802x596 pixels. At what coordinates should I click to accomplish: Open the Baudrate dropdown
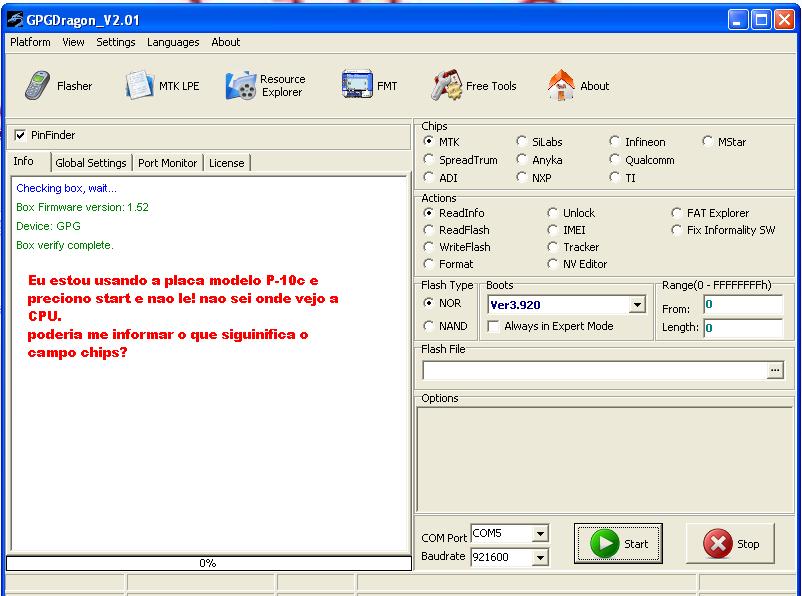tap(540, 557)
